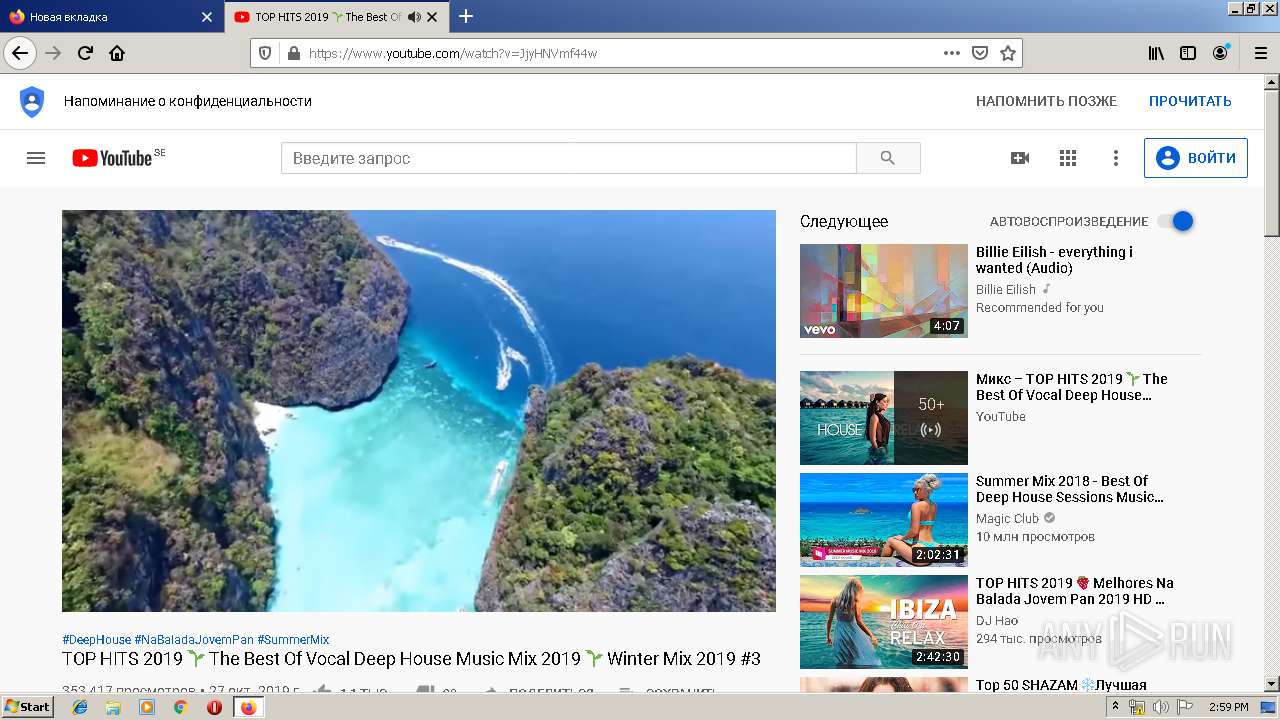Viewport: 1280px width, 720px height.
Task: Open the YouTube guide hamburger menu
Action: pos(36,158)
